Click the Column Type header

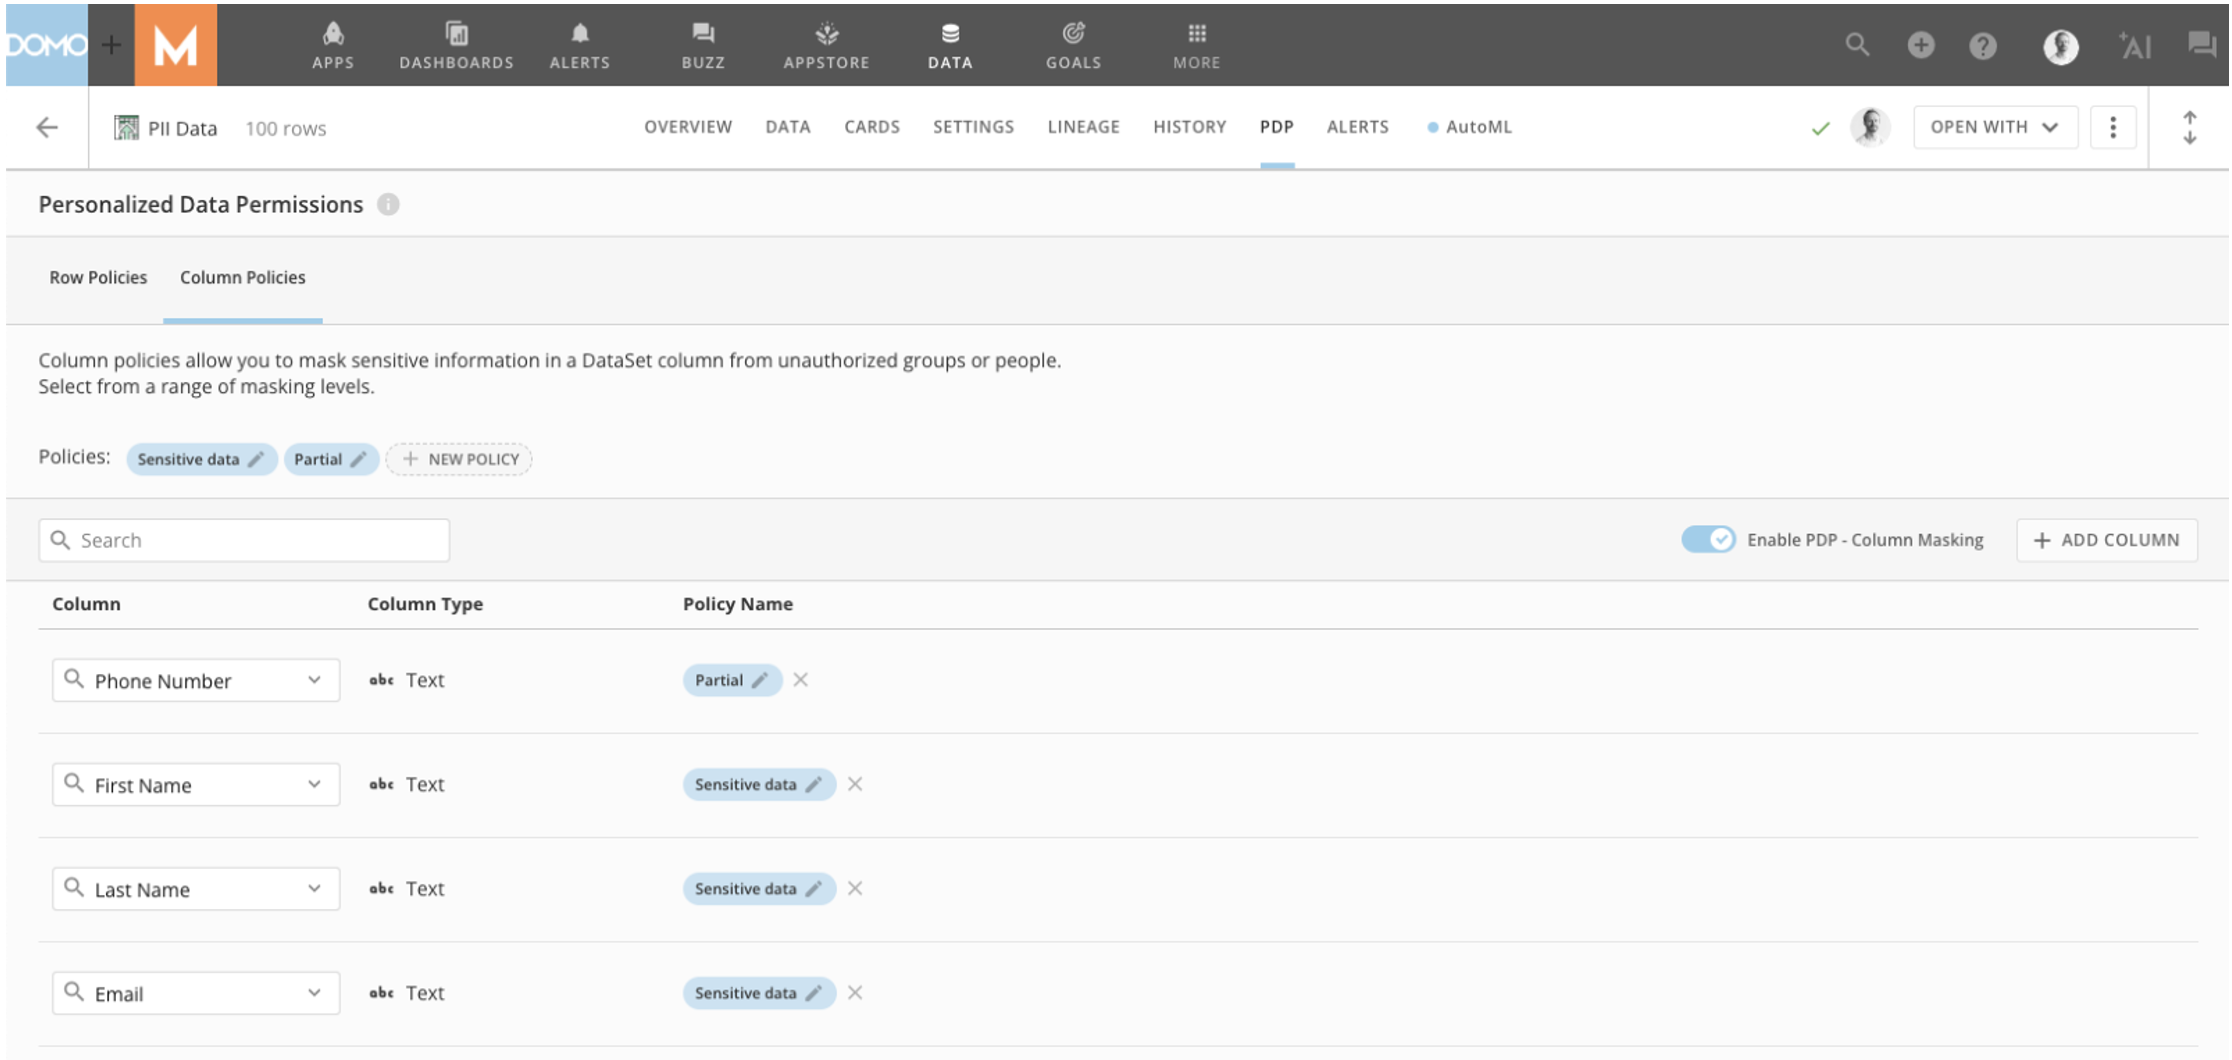coord(425,604)
